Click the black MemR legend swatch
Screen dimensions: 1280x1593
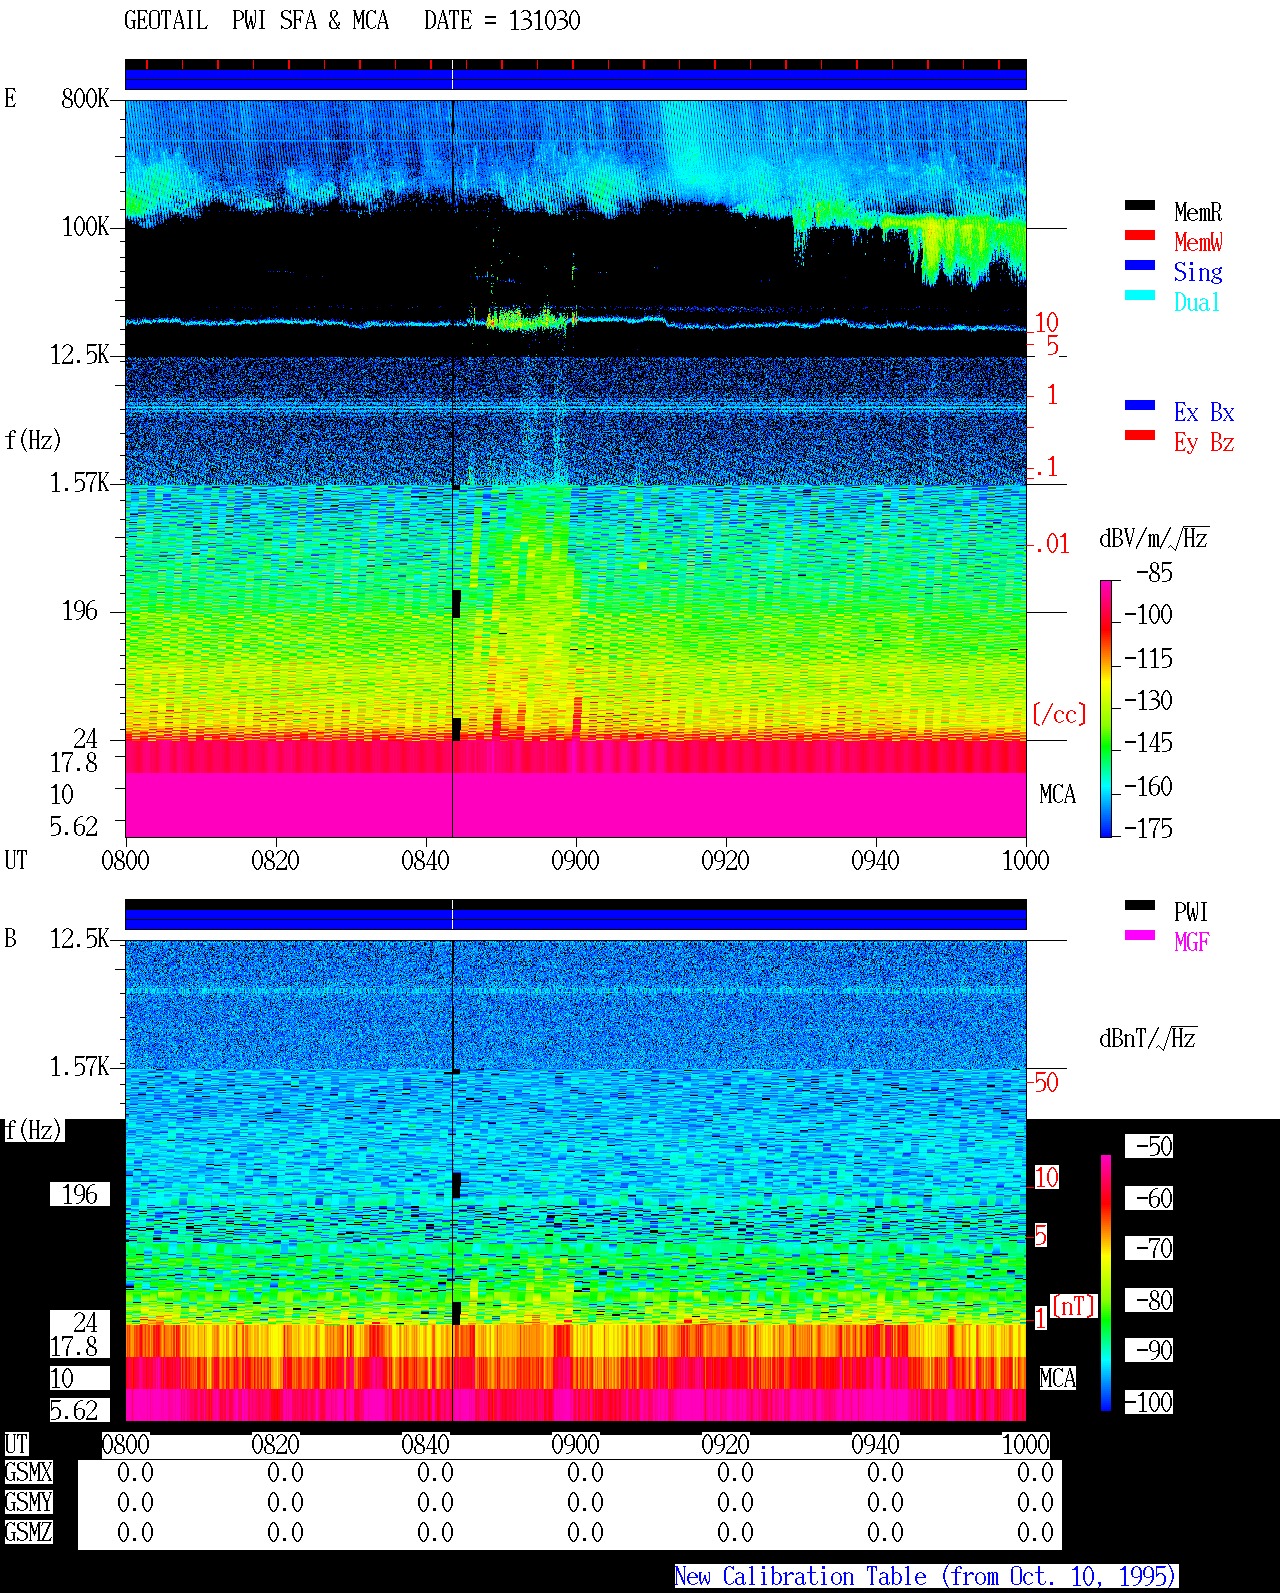coord(1140,206)
